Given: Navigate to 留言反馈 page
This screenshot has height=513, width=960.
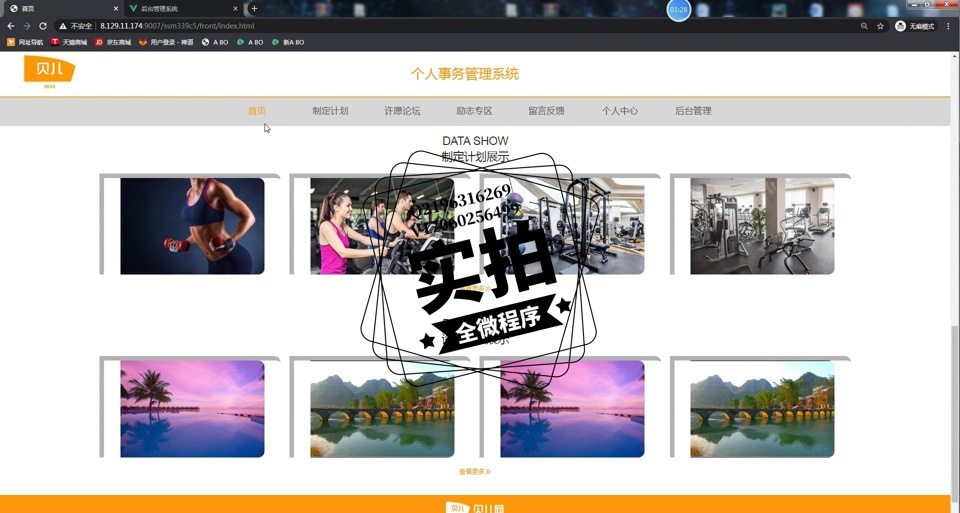Looking at the screenshot, I should click(x=546, y=111).
